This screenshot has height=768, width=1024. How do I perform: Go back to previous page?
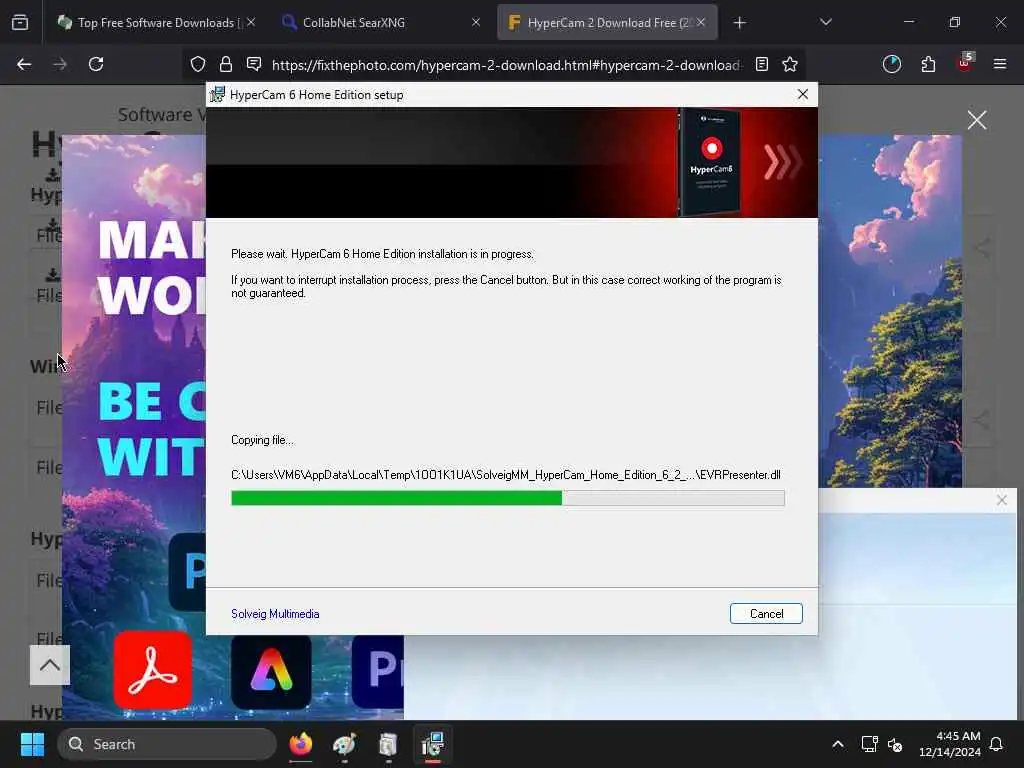[x=24, y=64]
